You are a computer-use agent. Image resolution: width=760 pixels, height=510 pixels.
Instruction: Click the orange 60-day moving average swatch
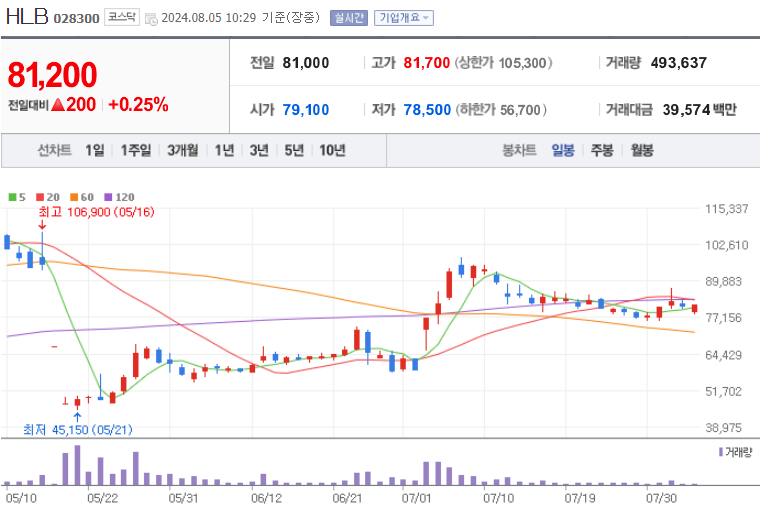click(x=74, y=197)
